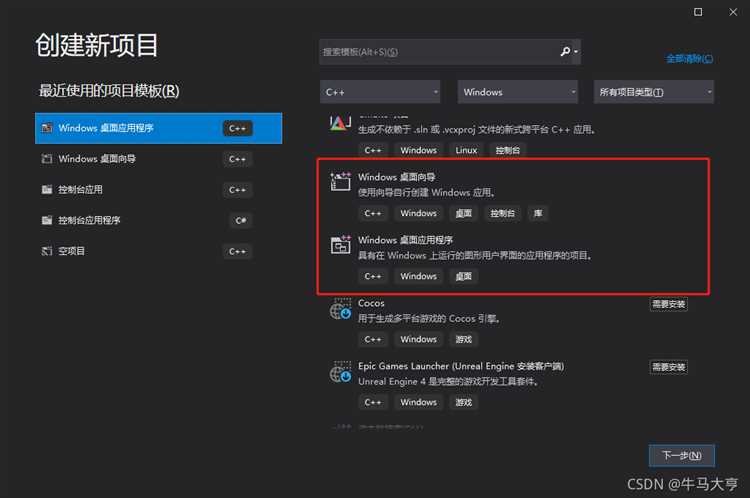Select Epic Games Launcher template title
This screenshot has height=498, width=750.
tap(461, 366)
